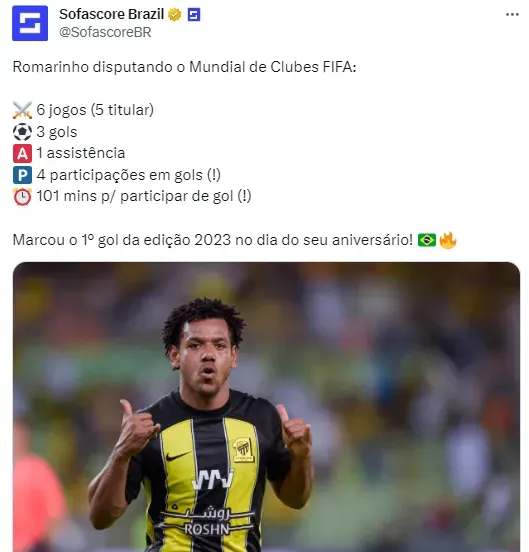529x552 pixels.
Task: Open the @SofascoreBR handle link
Action: click(x=105, y=32)
